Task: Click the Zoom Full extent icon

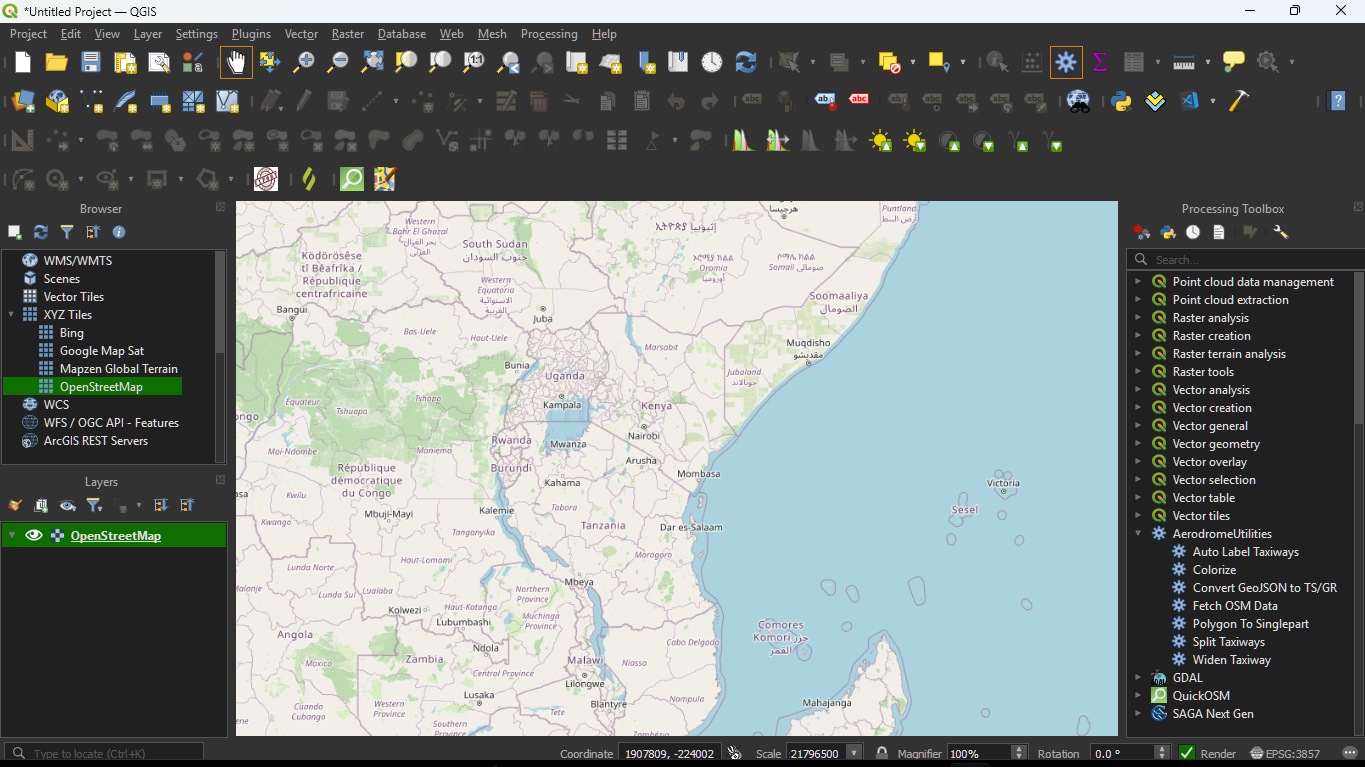Action: point(372,63)
